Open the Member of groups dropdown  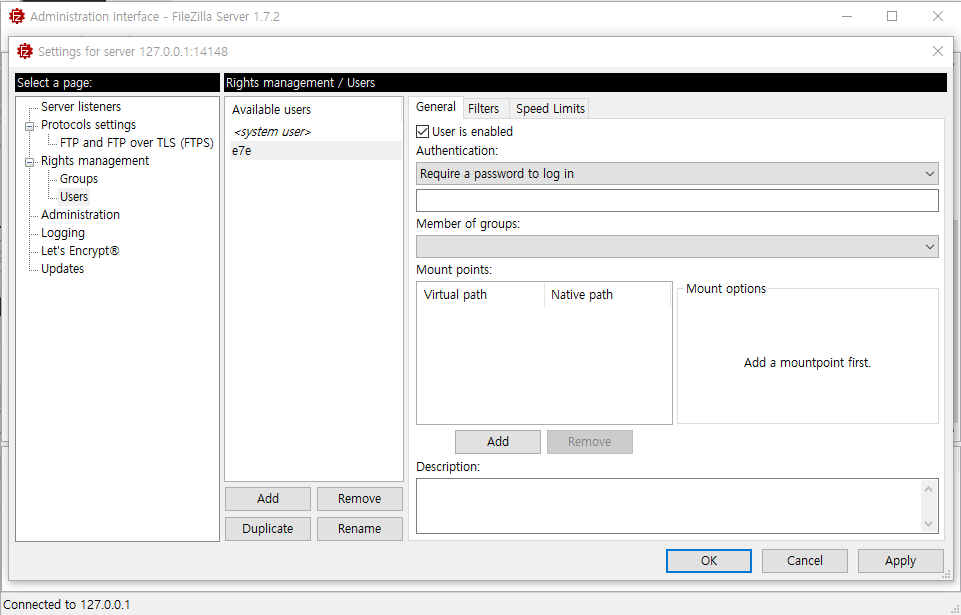click(677, 246)
